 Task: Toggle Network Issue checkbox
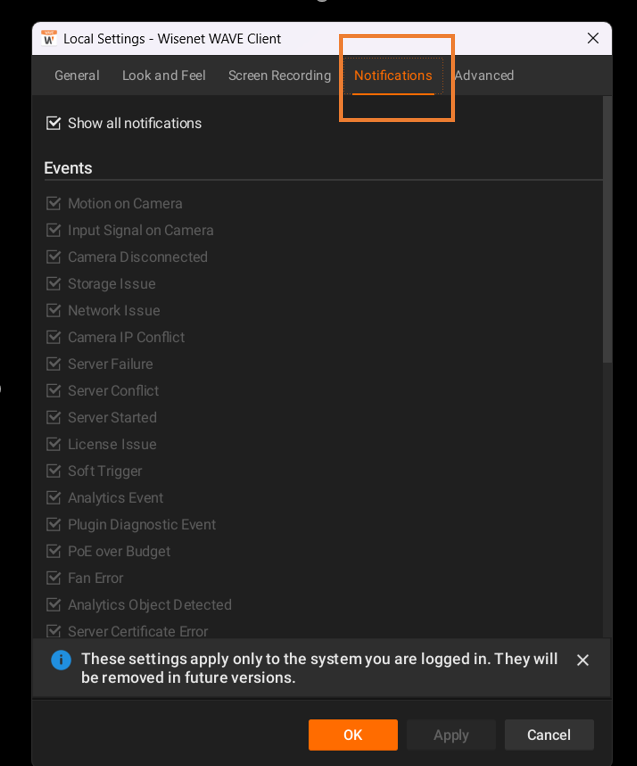tap(54, 310)
